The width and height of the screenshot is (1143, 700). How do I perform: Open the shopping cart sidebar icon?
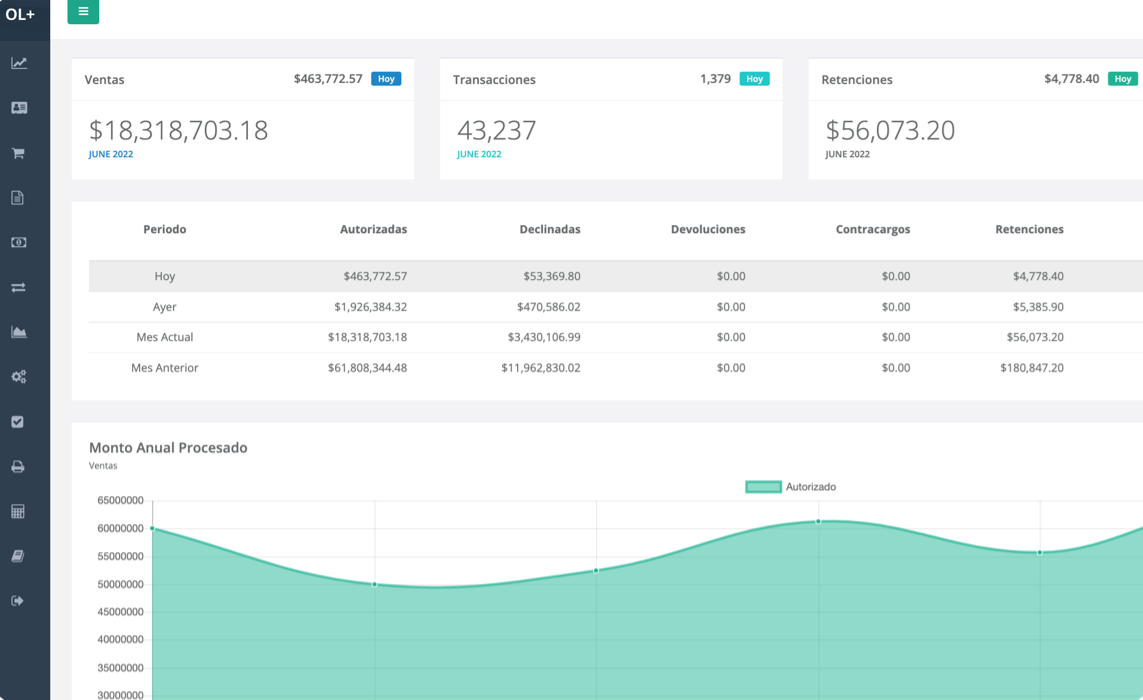[x=18, y=153]
